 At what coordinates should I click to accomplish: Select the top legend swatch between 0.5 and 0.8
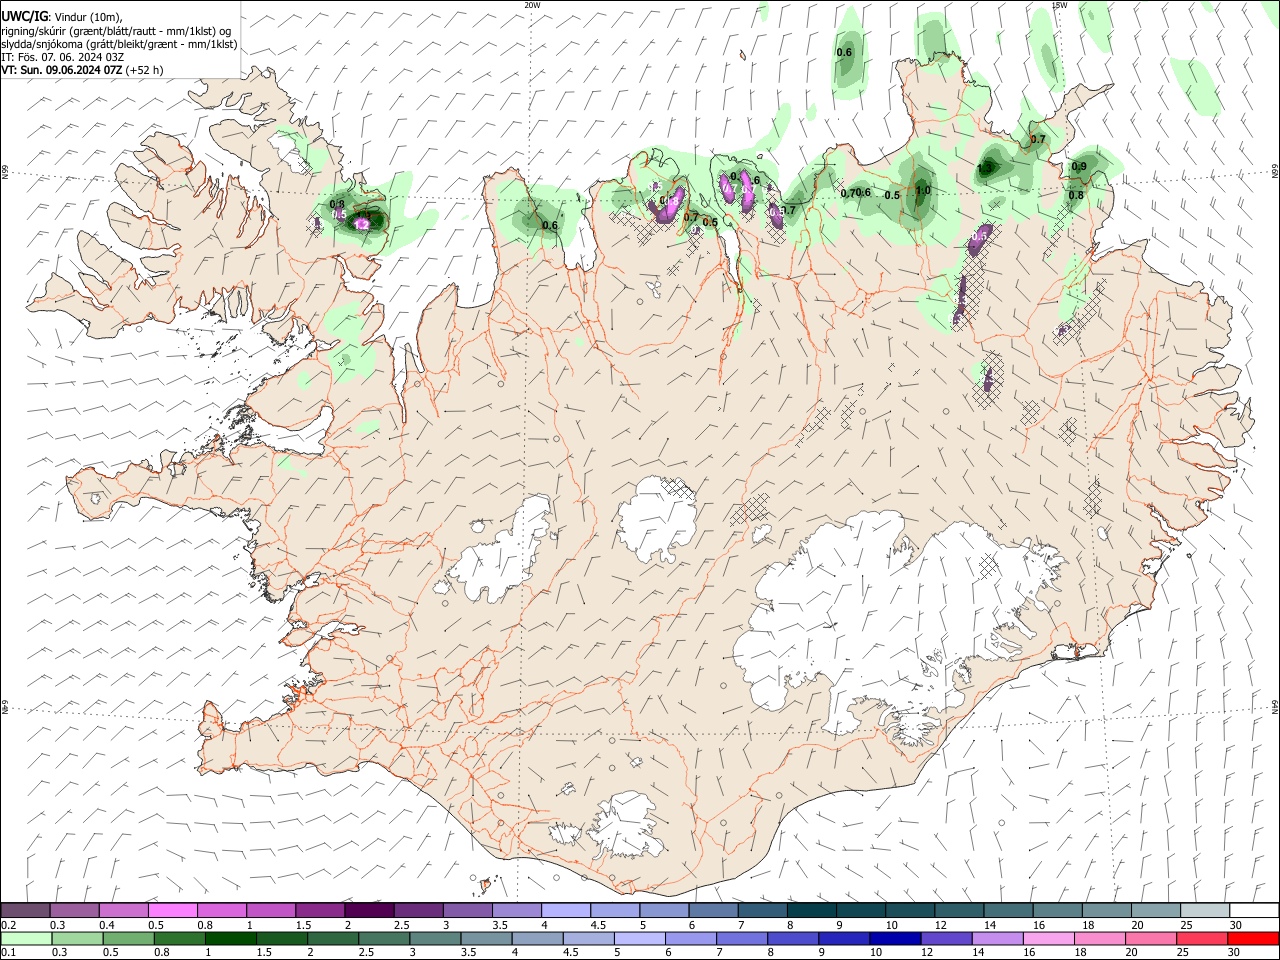tap(172, 910)
